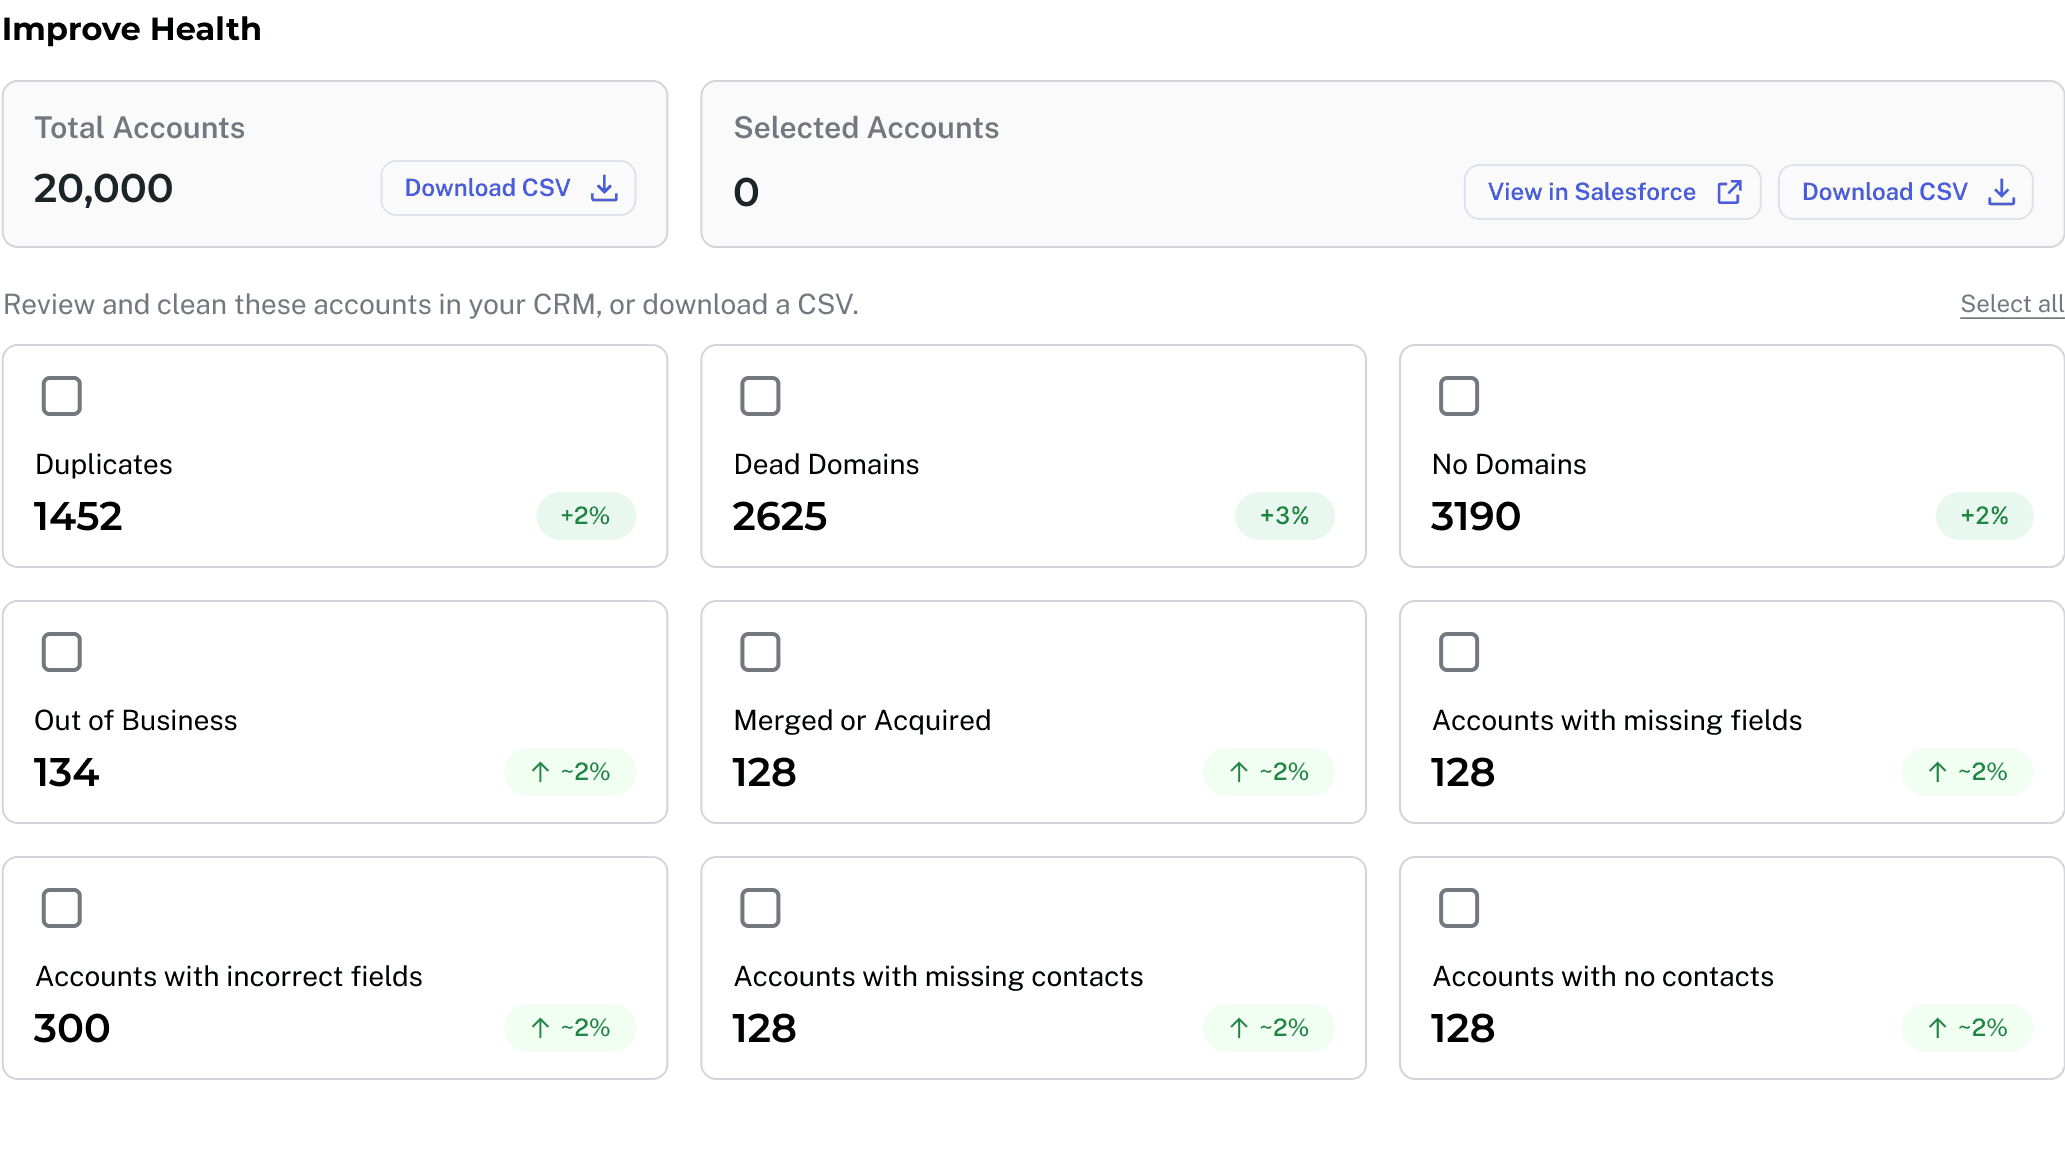This screenshot has height=1160, width=2065.
Task: Check Merged or Acquired checkbox
Action: tap(760, 652)
